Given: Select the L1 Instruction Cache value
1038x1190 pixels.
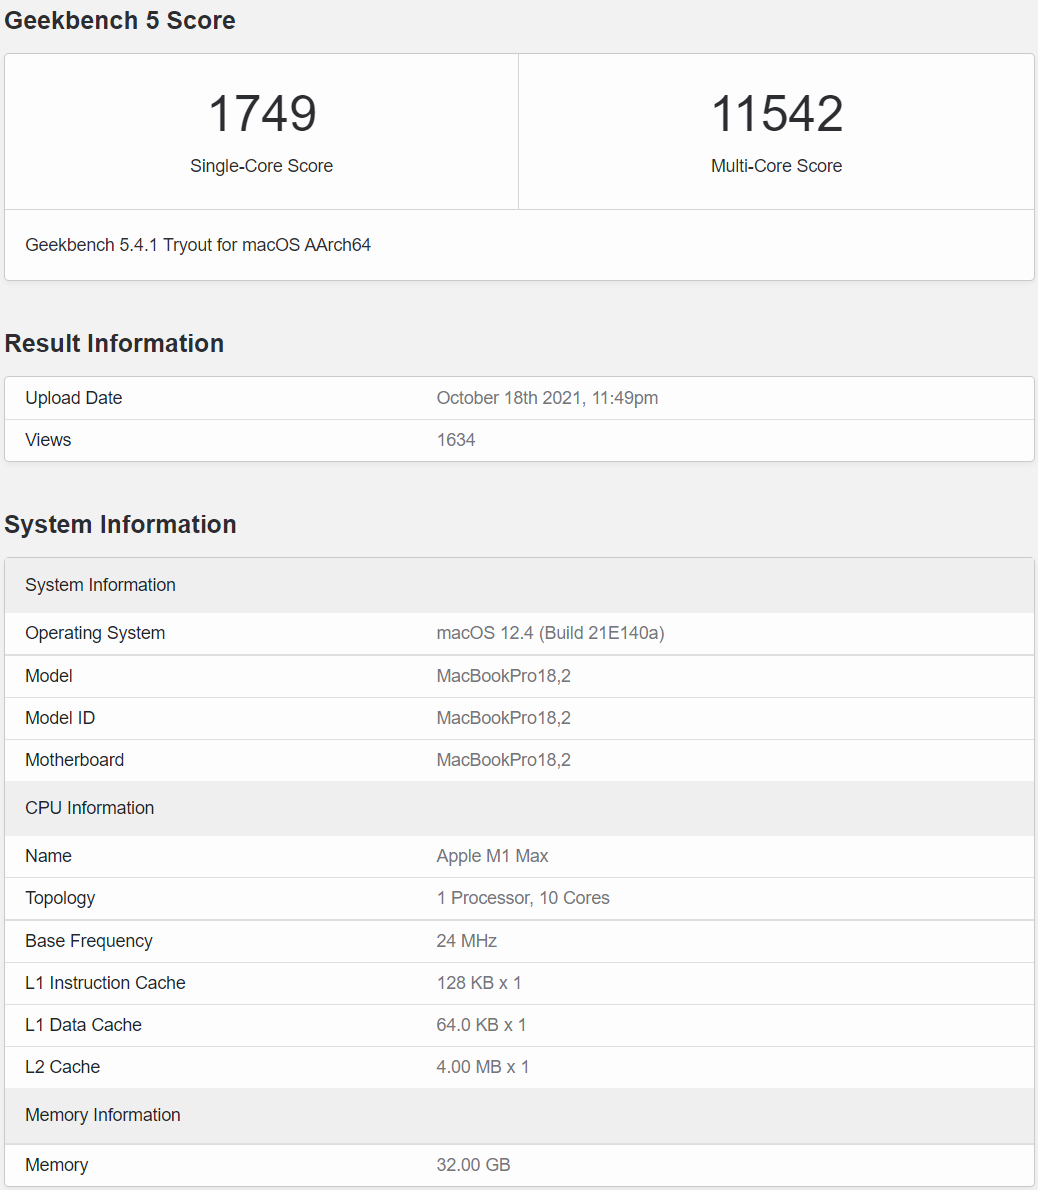Looking at the screenshot, I should click(479, 983).
